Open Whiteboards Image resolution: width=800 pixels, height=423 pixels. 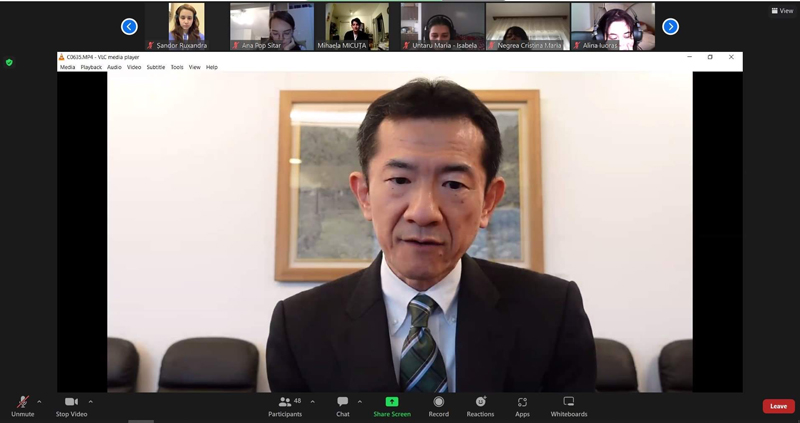(x=569, y=407)
